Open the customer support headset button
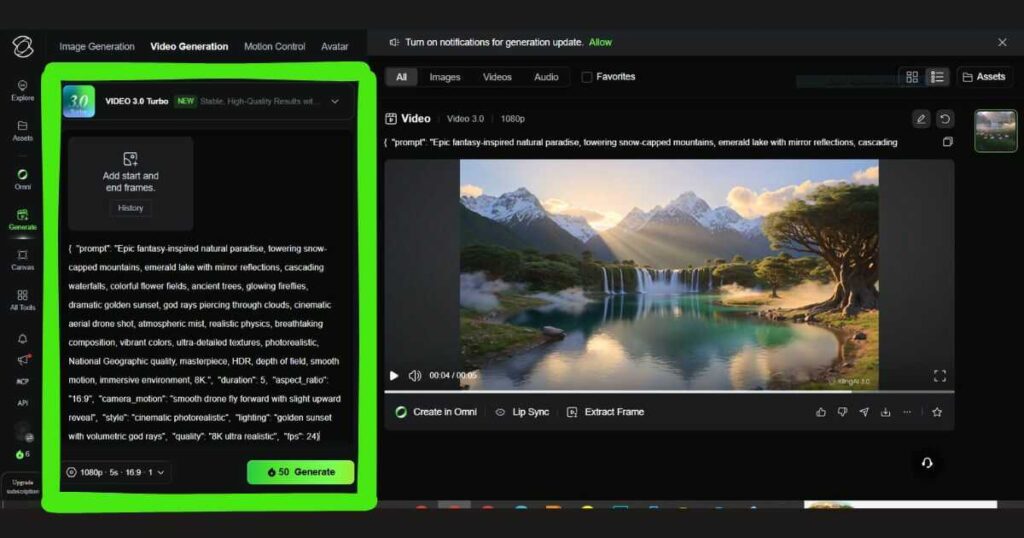This screenshot has width=1024, height=538. (x=927, y=463)
